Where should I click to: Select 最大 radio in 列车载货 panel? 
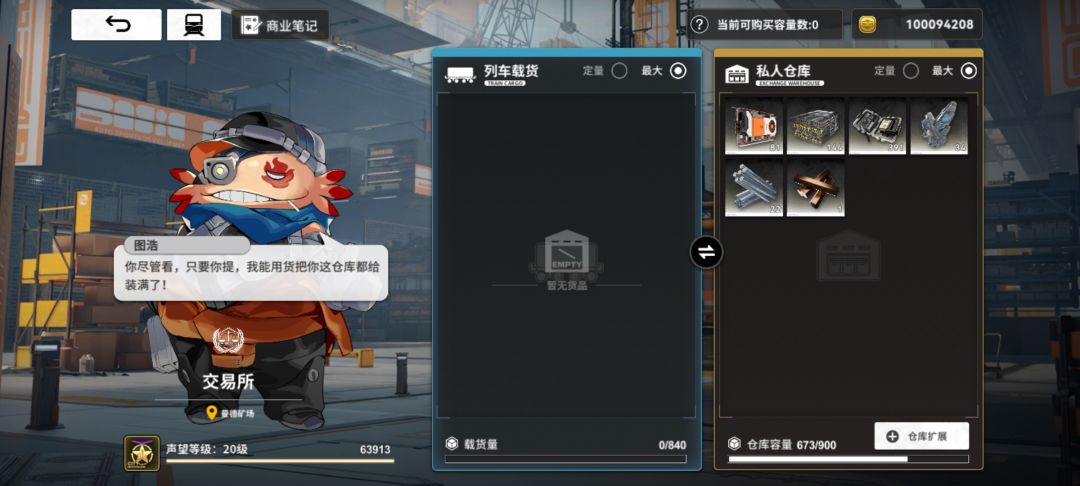(678, 70)
